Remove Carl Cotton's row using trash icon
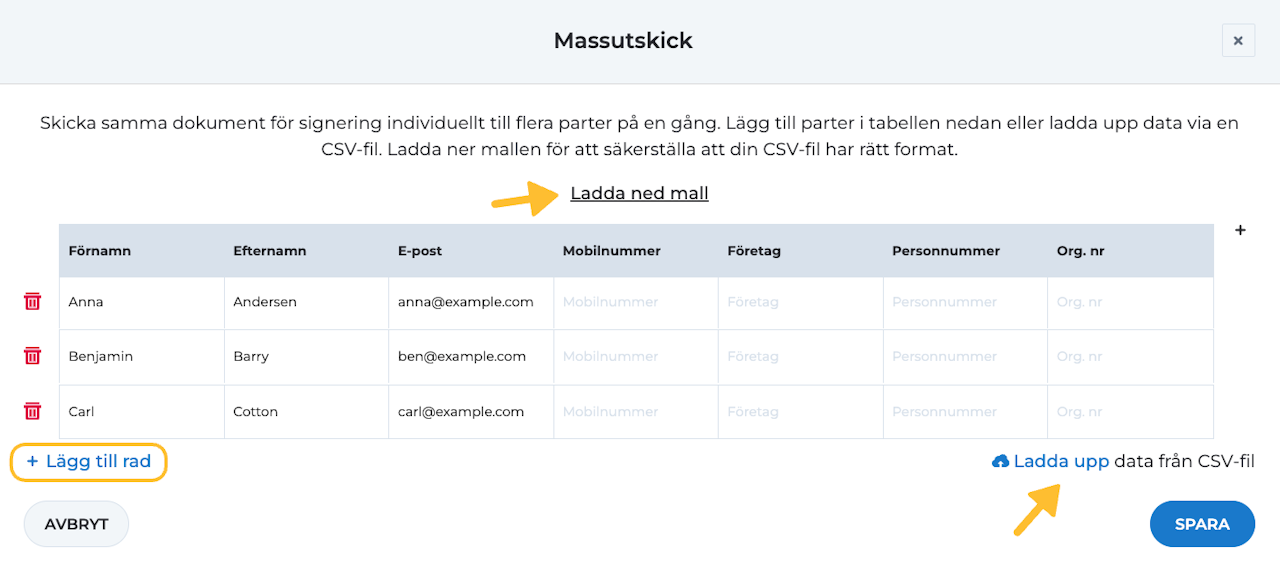 coord(33,411)
